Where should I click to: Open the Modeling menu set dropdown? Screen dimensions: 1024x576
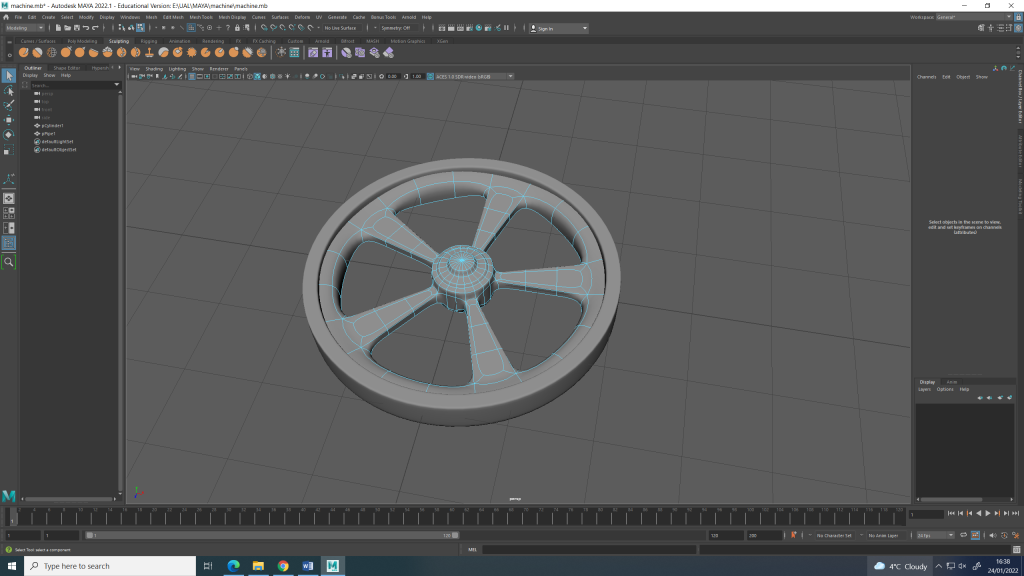[24, 28]
